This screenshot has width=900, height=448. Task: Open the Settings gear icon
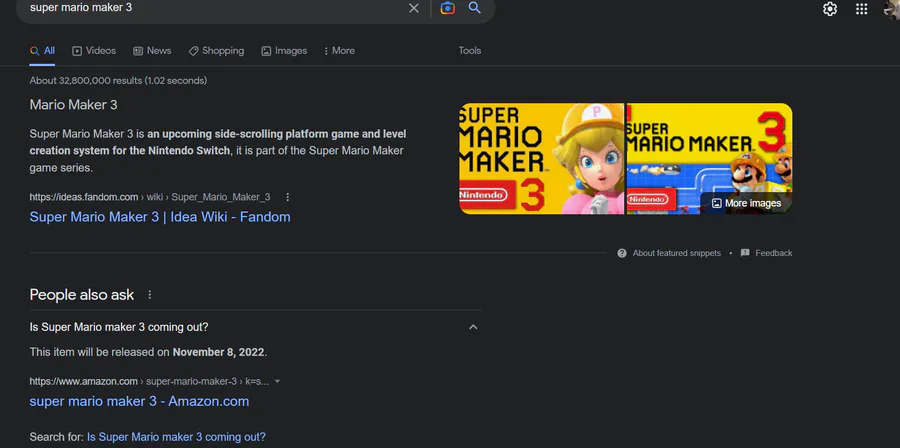point(830,9)
